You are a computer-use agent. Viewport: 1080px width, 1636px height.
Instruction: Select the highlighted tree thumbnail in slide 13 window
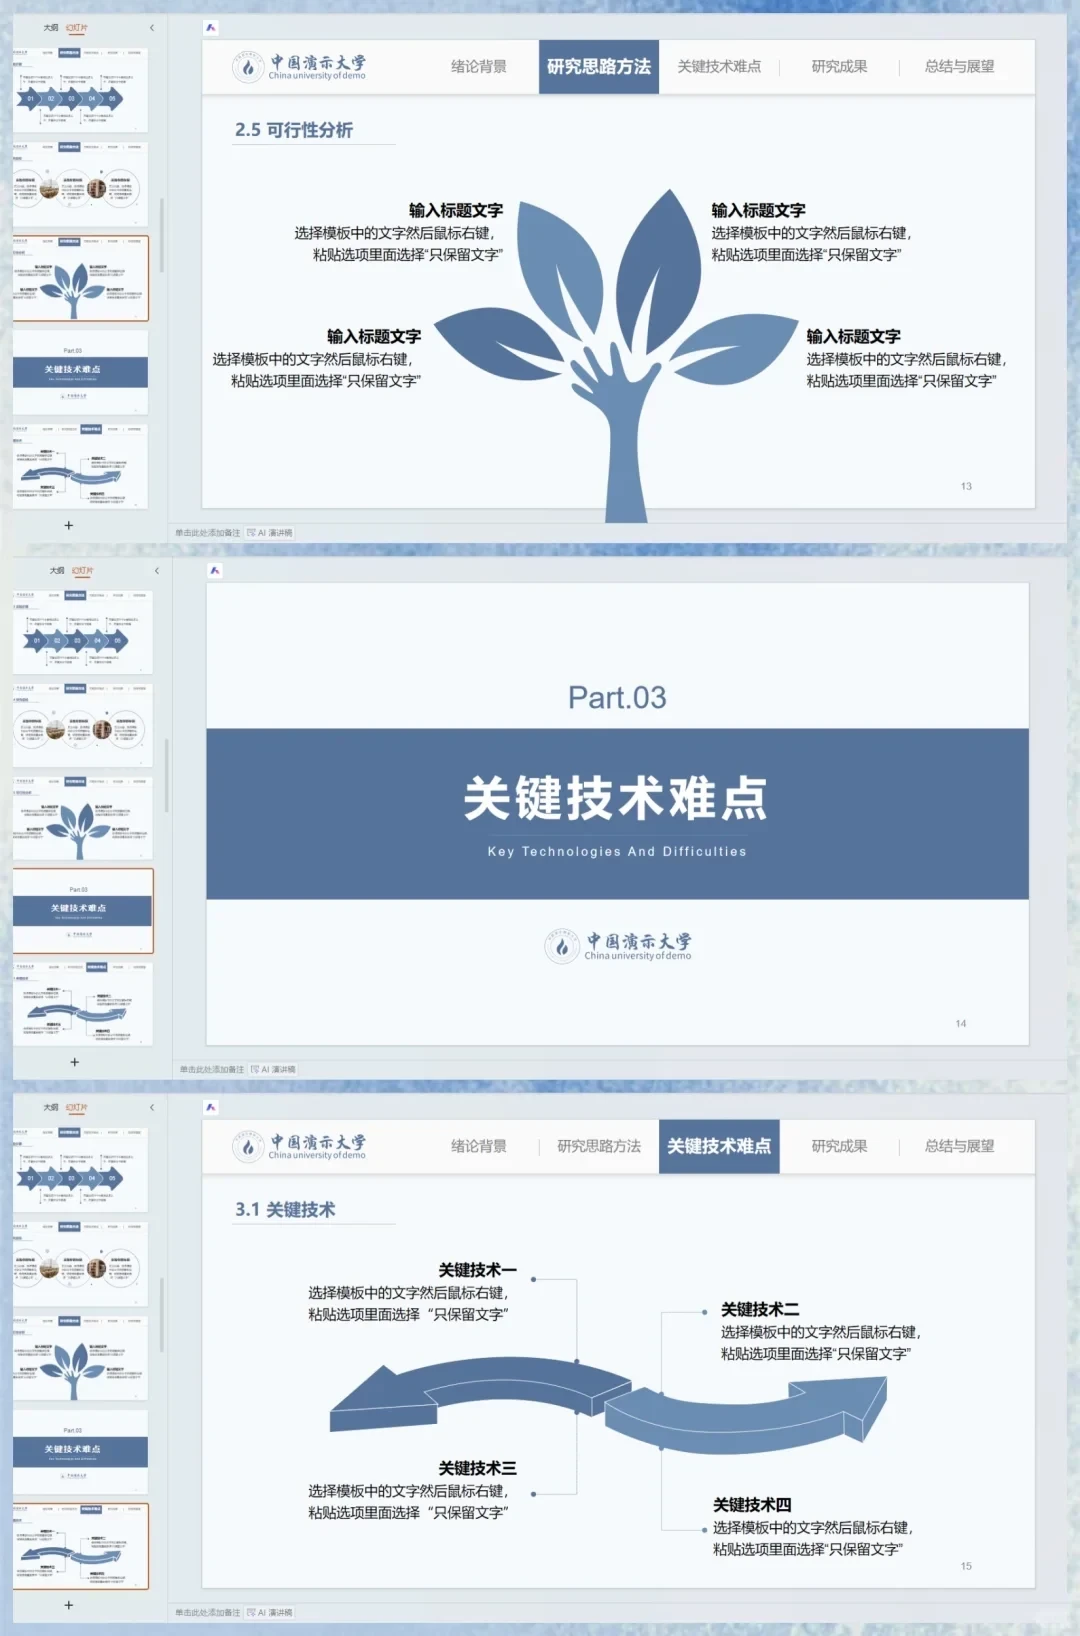click(80, 279)
